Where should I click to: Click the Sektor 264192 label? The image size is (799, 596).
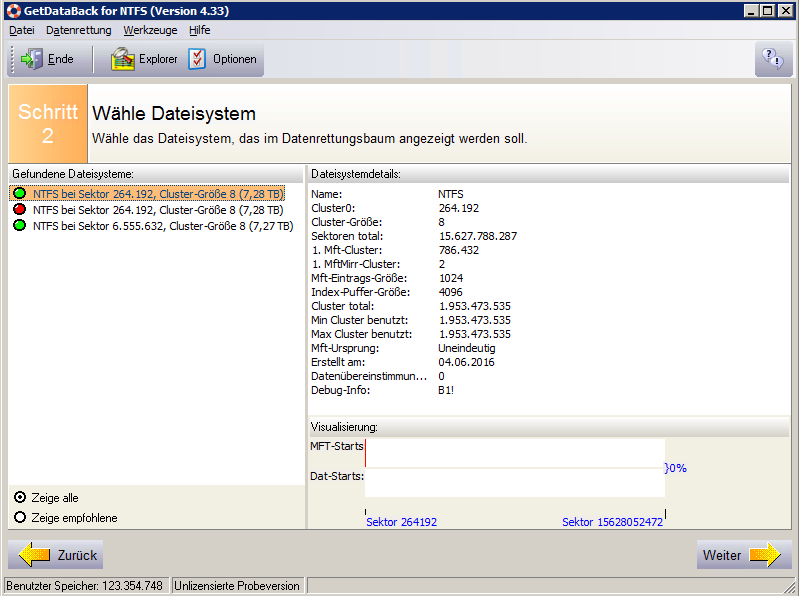click(x=402, y=522)
